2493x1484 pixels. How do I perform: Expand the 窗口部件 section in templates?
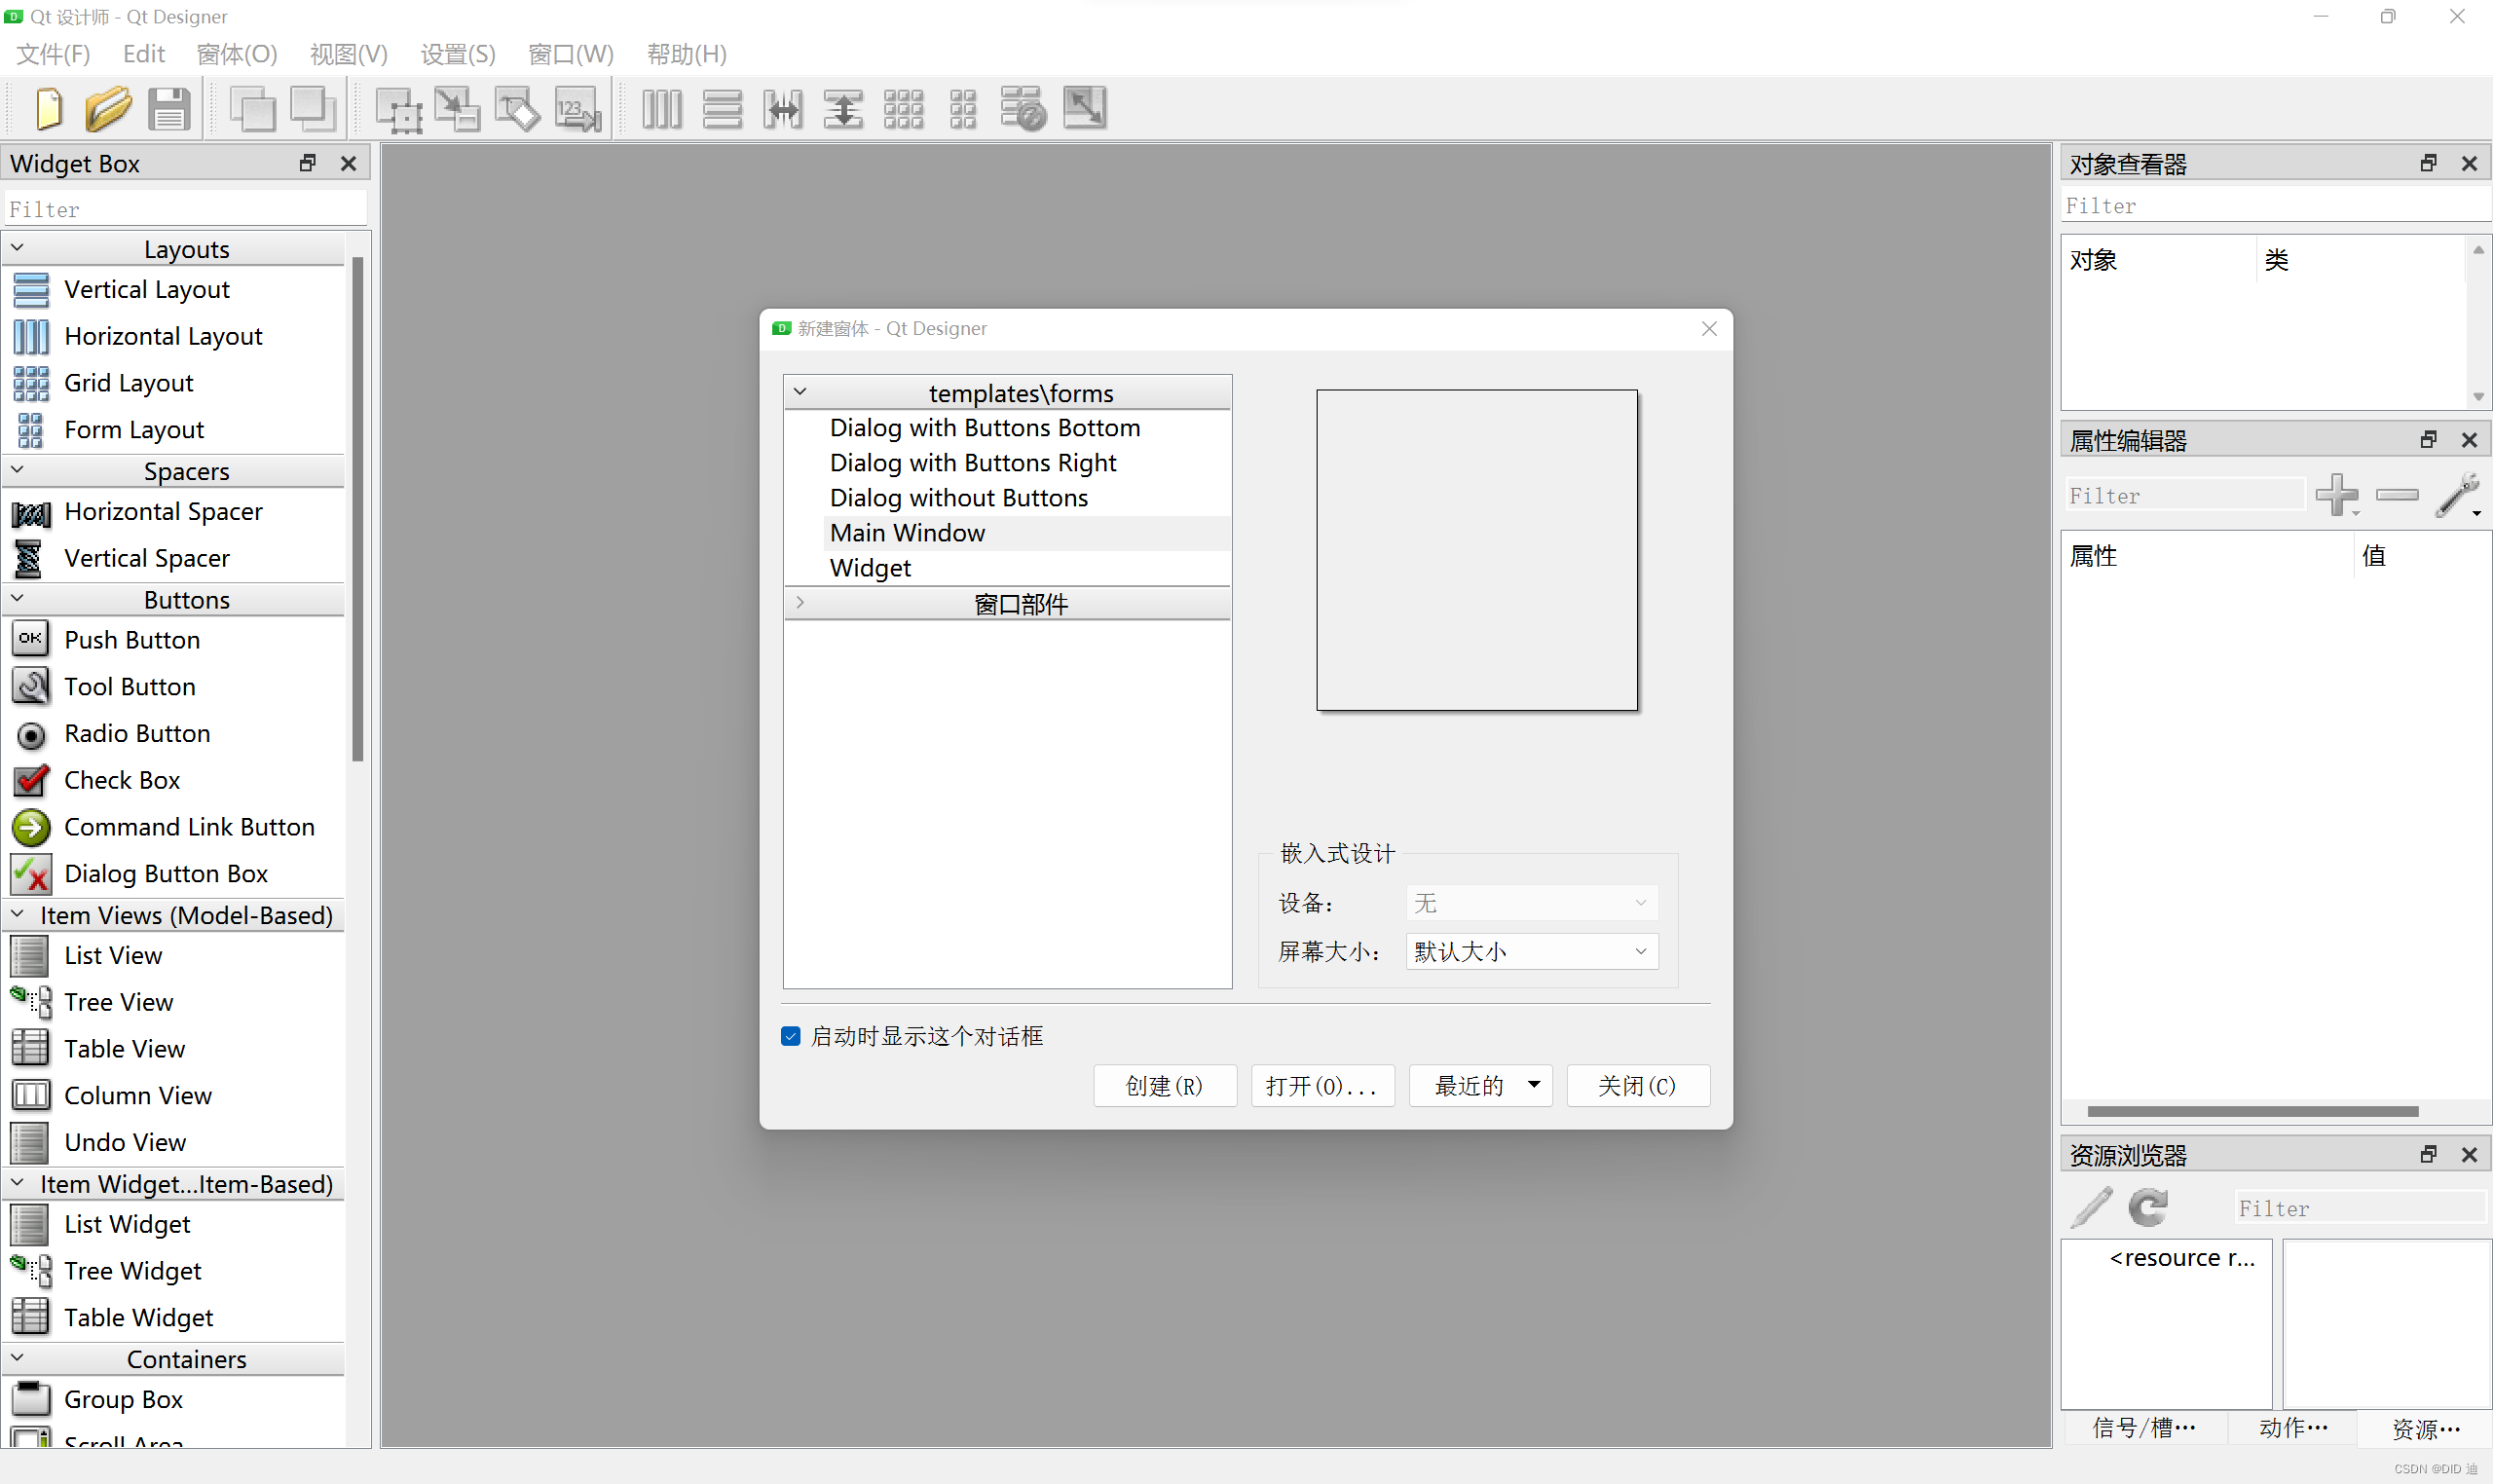tap(800, 603)
